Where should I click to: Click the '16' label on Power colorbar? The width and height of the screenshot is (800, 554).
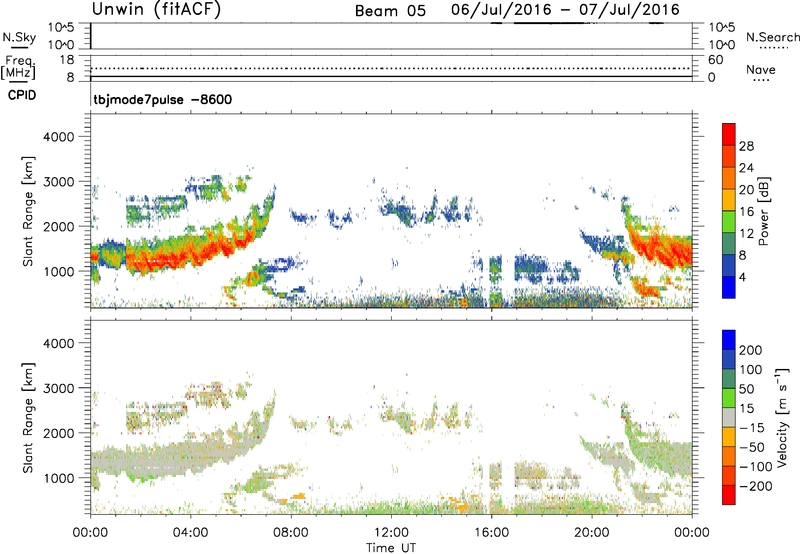[746, 212]
